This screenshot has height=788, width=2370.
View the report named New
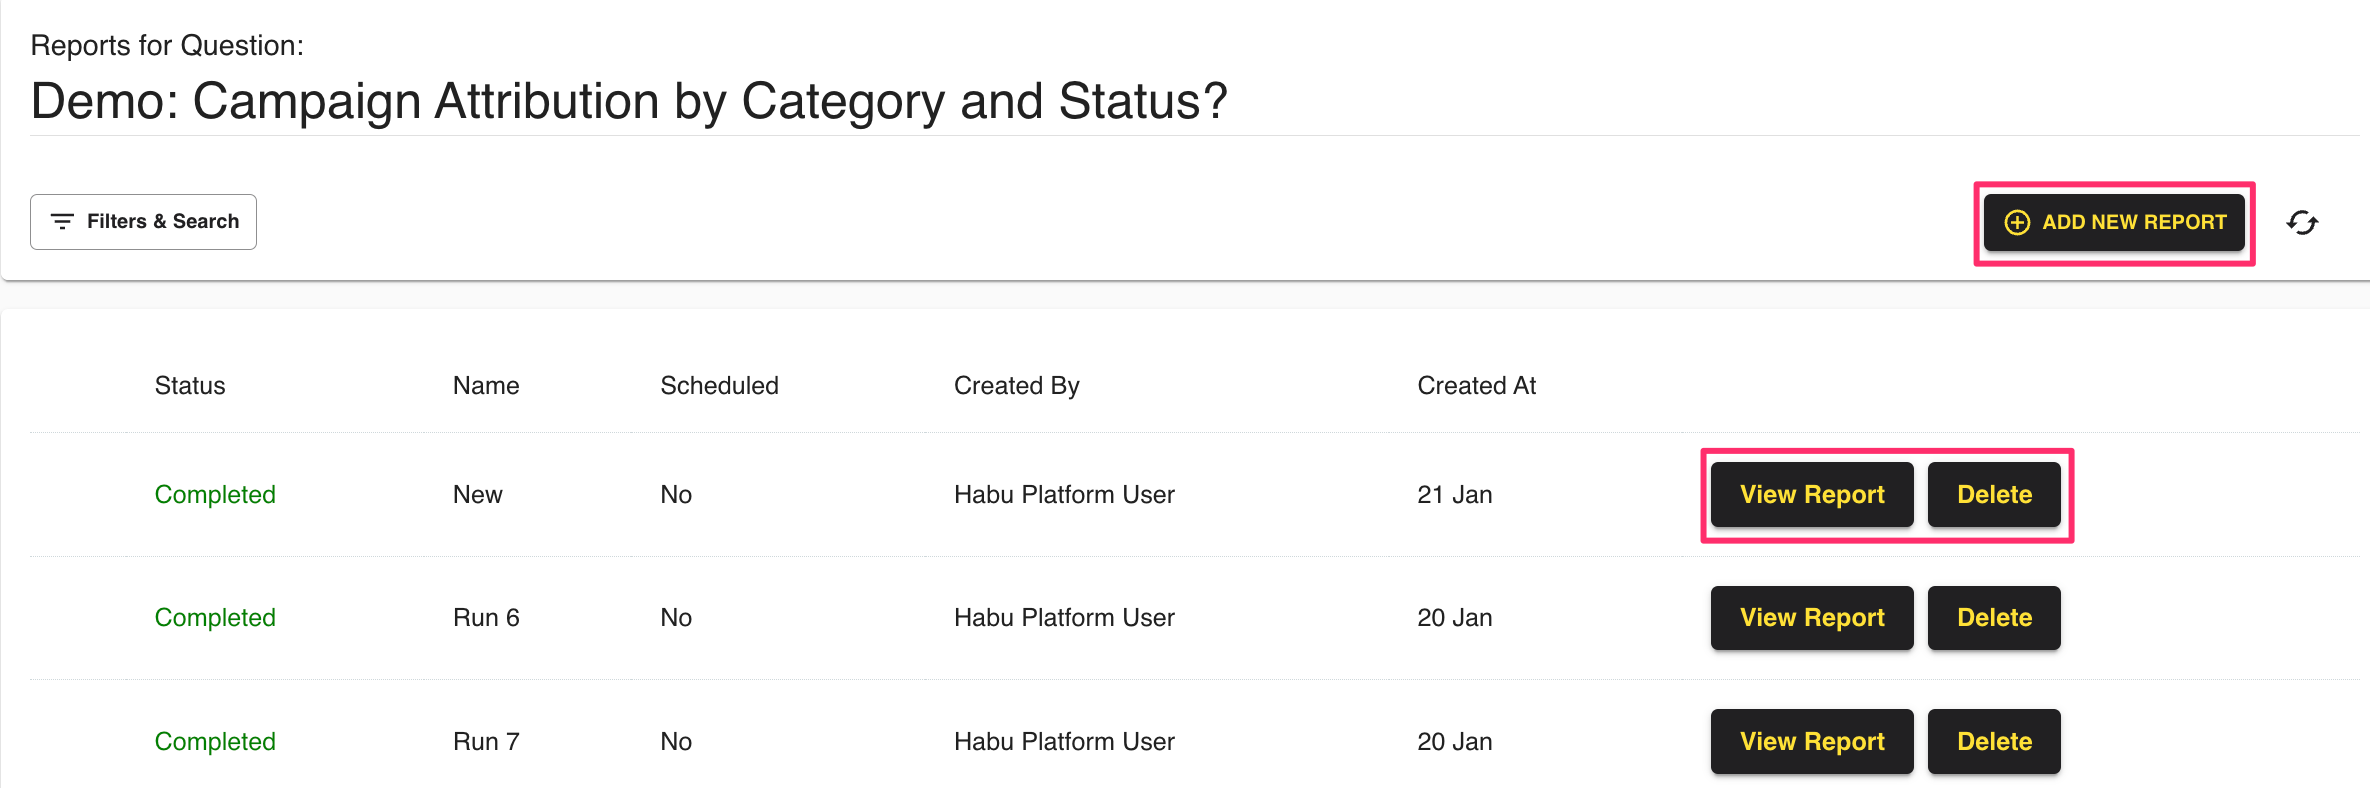1811,495
